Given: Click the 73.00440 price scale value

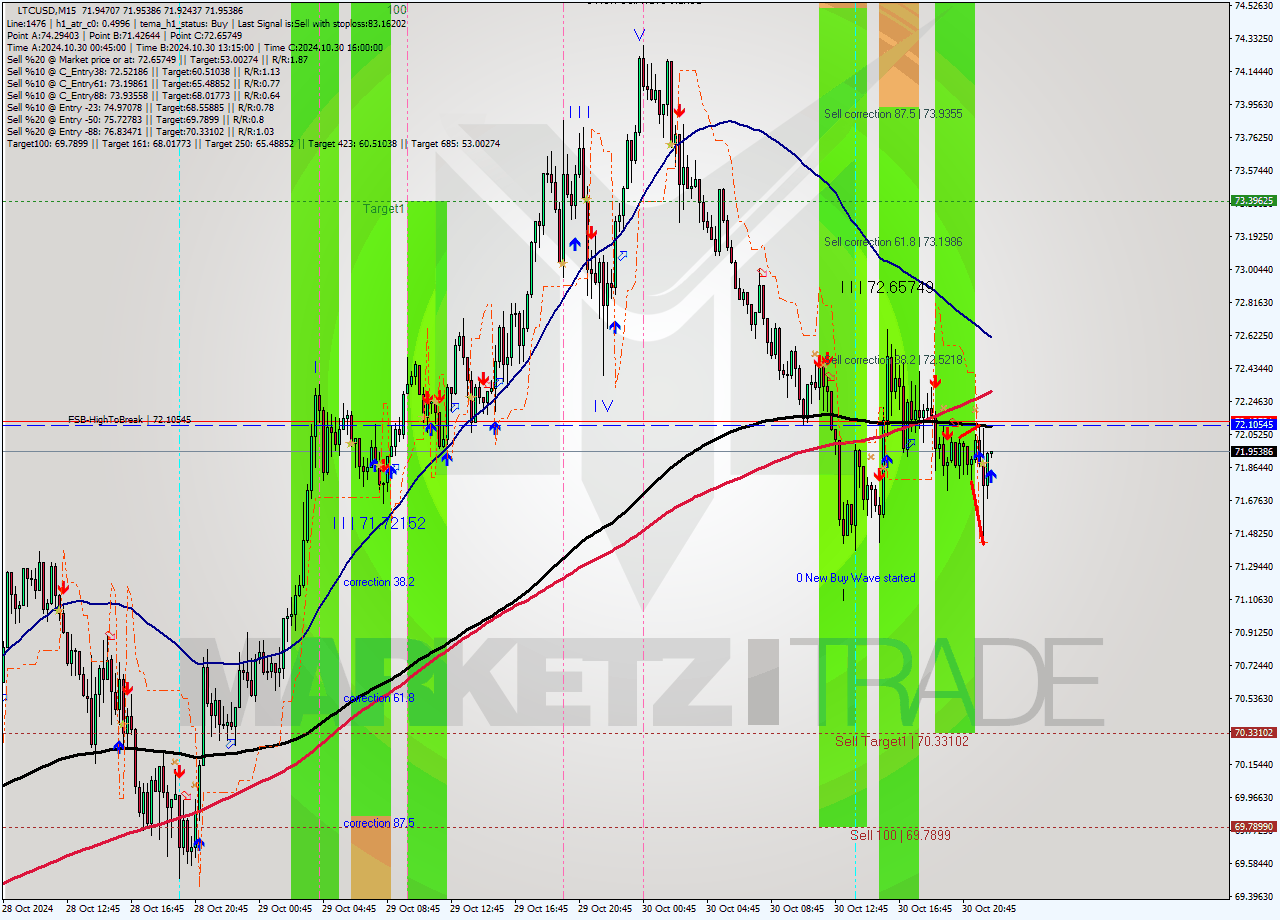Looking at the screenshot, I should point(1254,269).
